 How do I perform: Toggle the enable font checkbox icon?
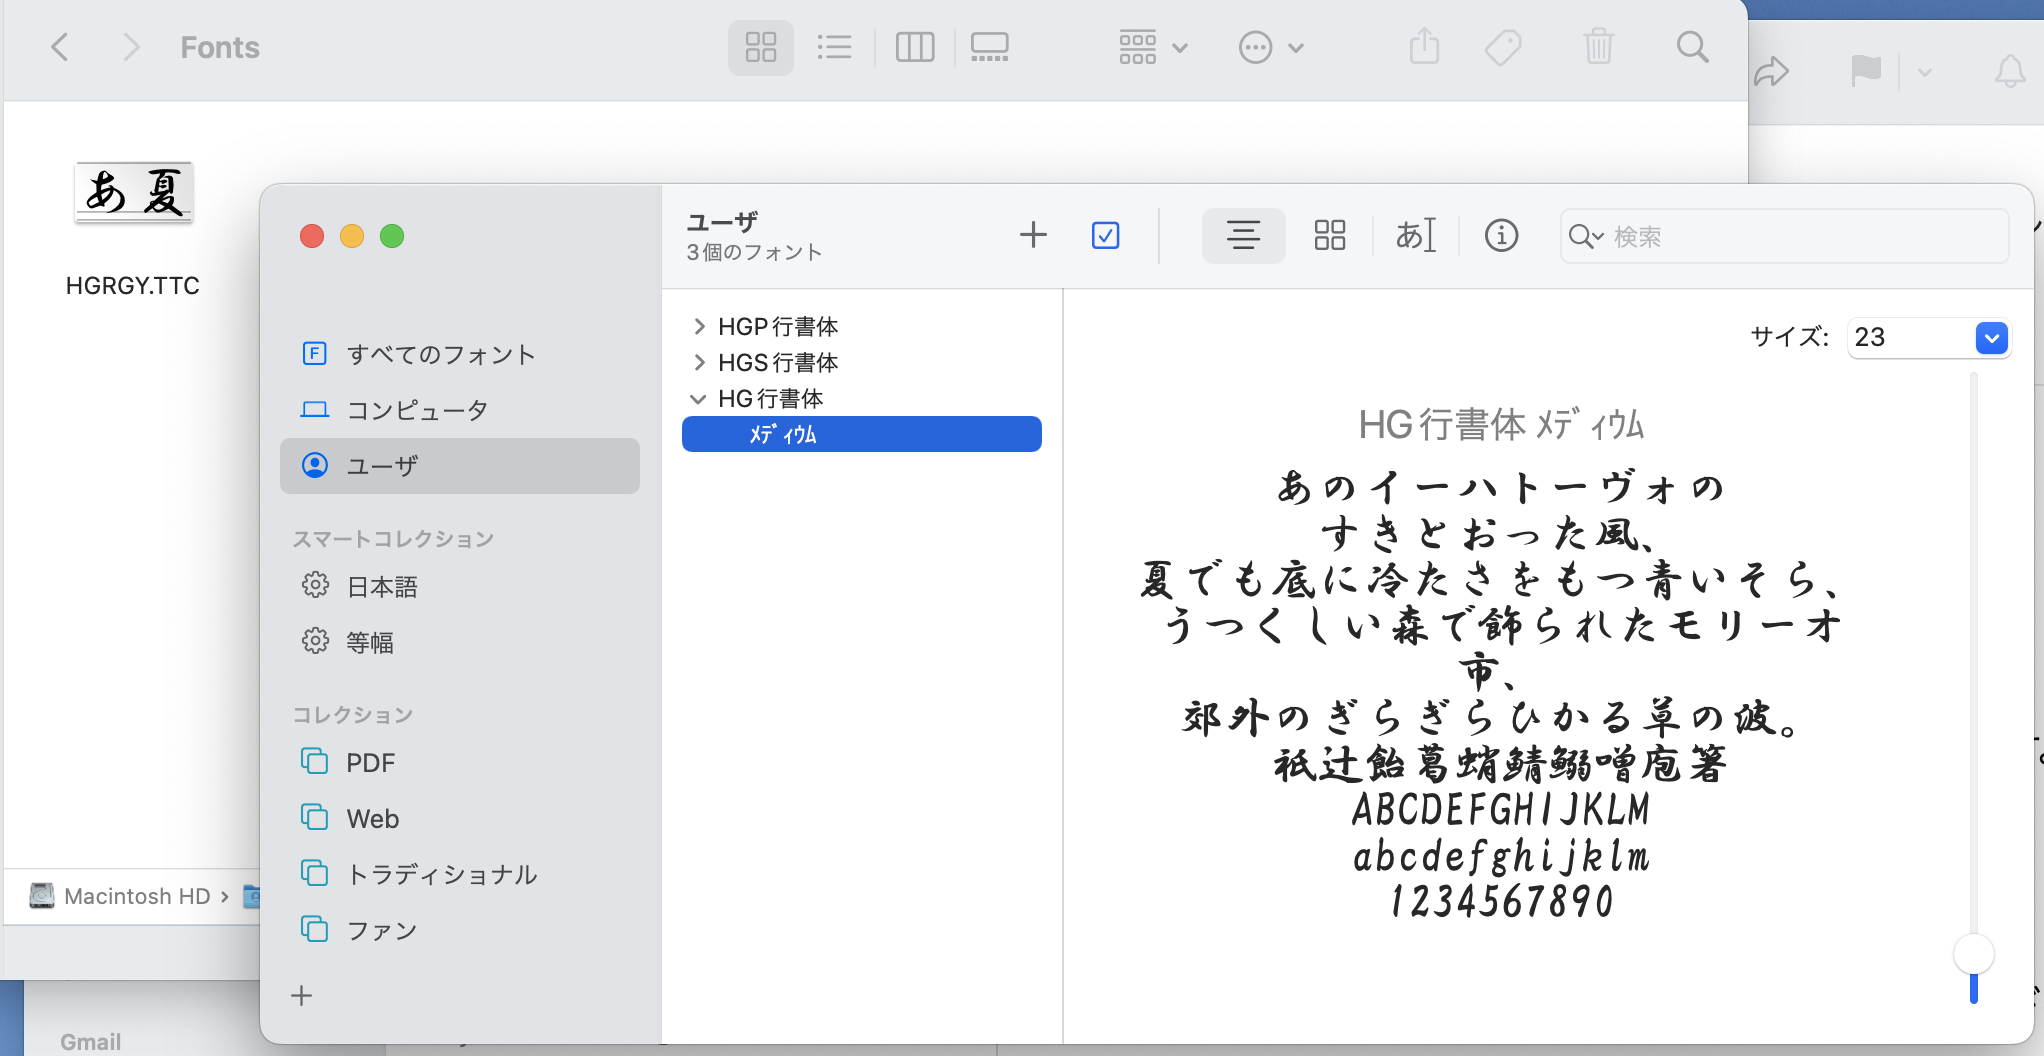[1105, 236]
